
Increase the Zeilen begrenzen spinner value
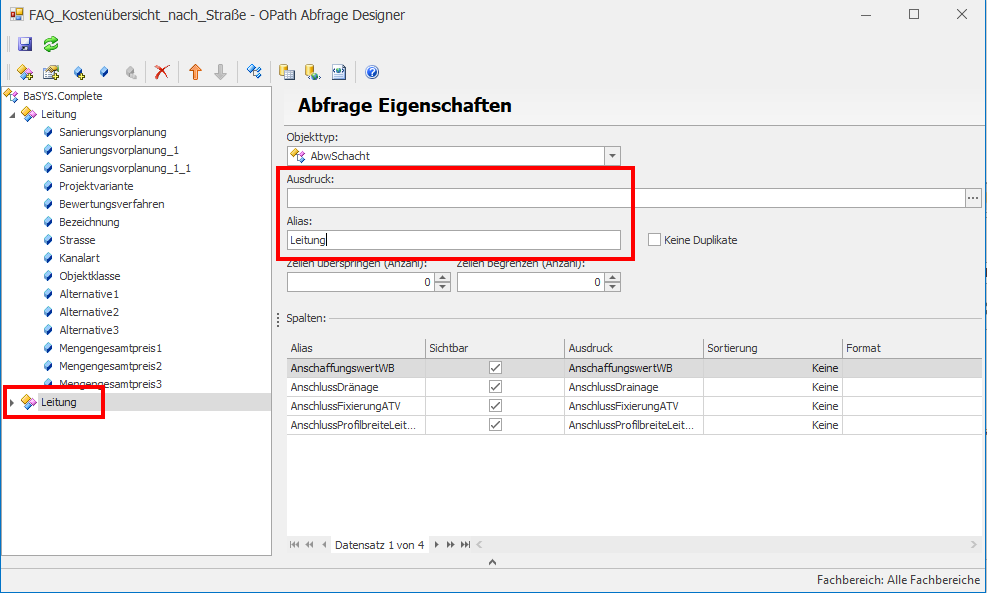point(612,278)
